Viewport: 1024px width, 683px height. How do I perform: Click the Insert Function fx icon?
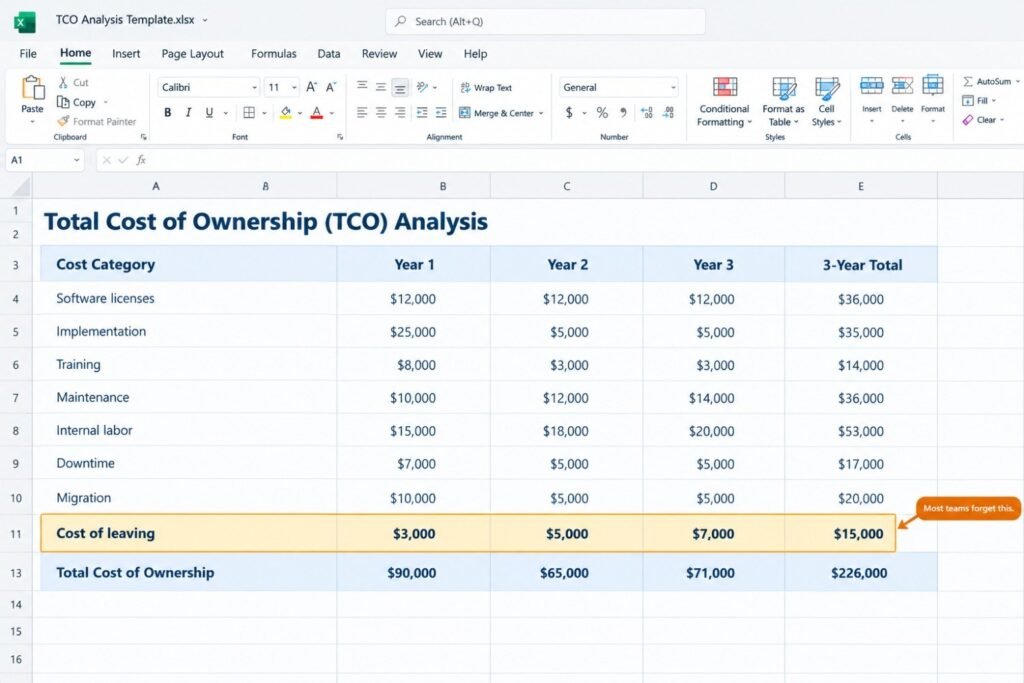[x=141, y=160]
